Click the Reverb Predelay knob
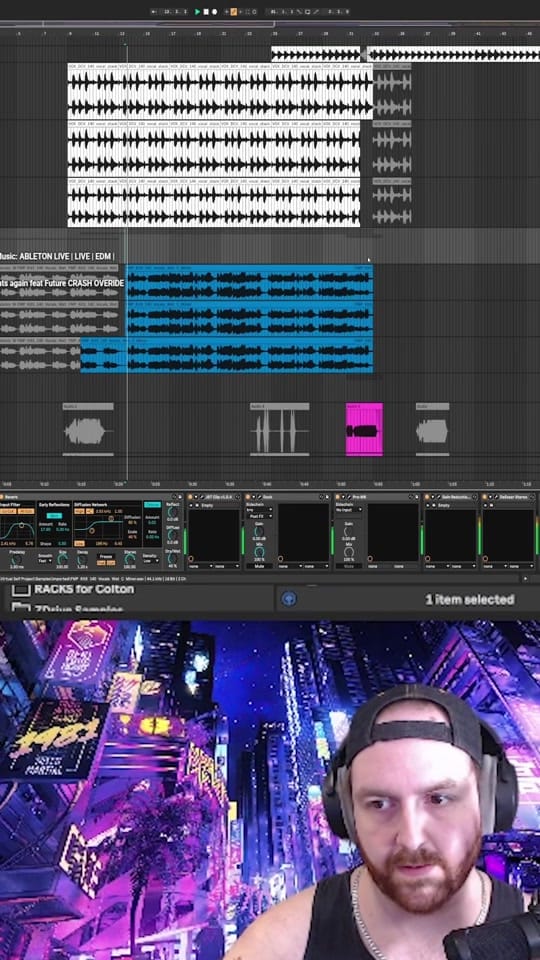This screenshot has height=960, width=540. (x=15, y=560)
